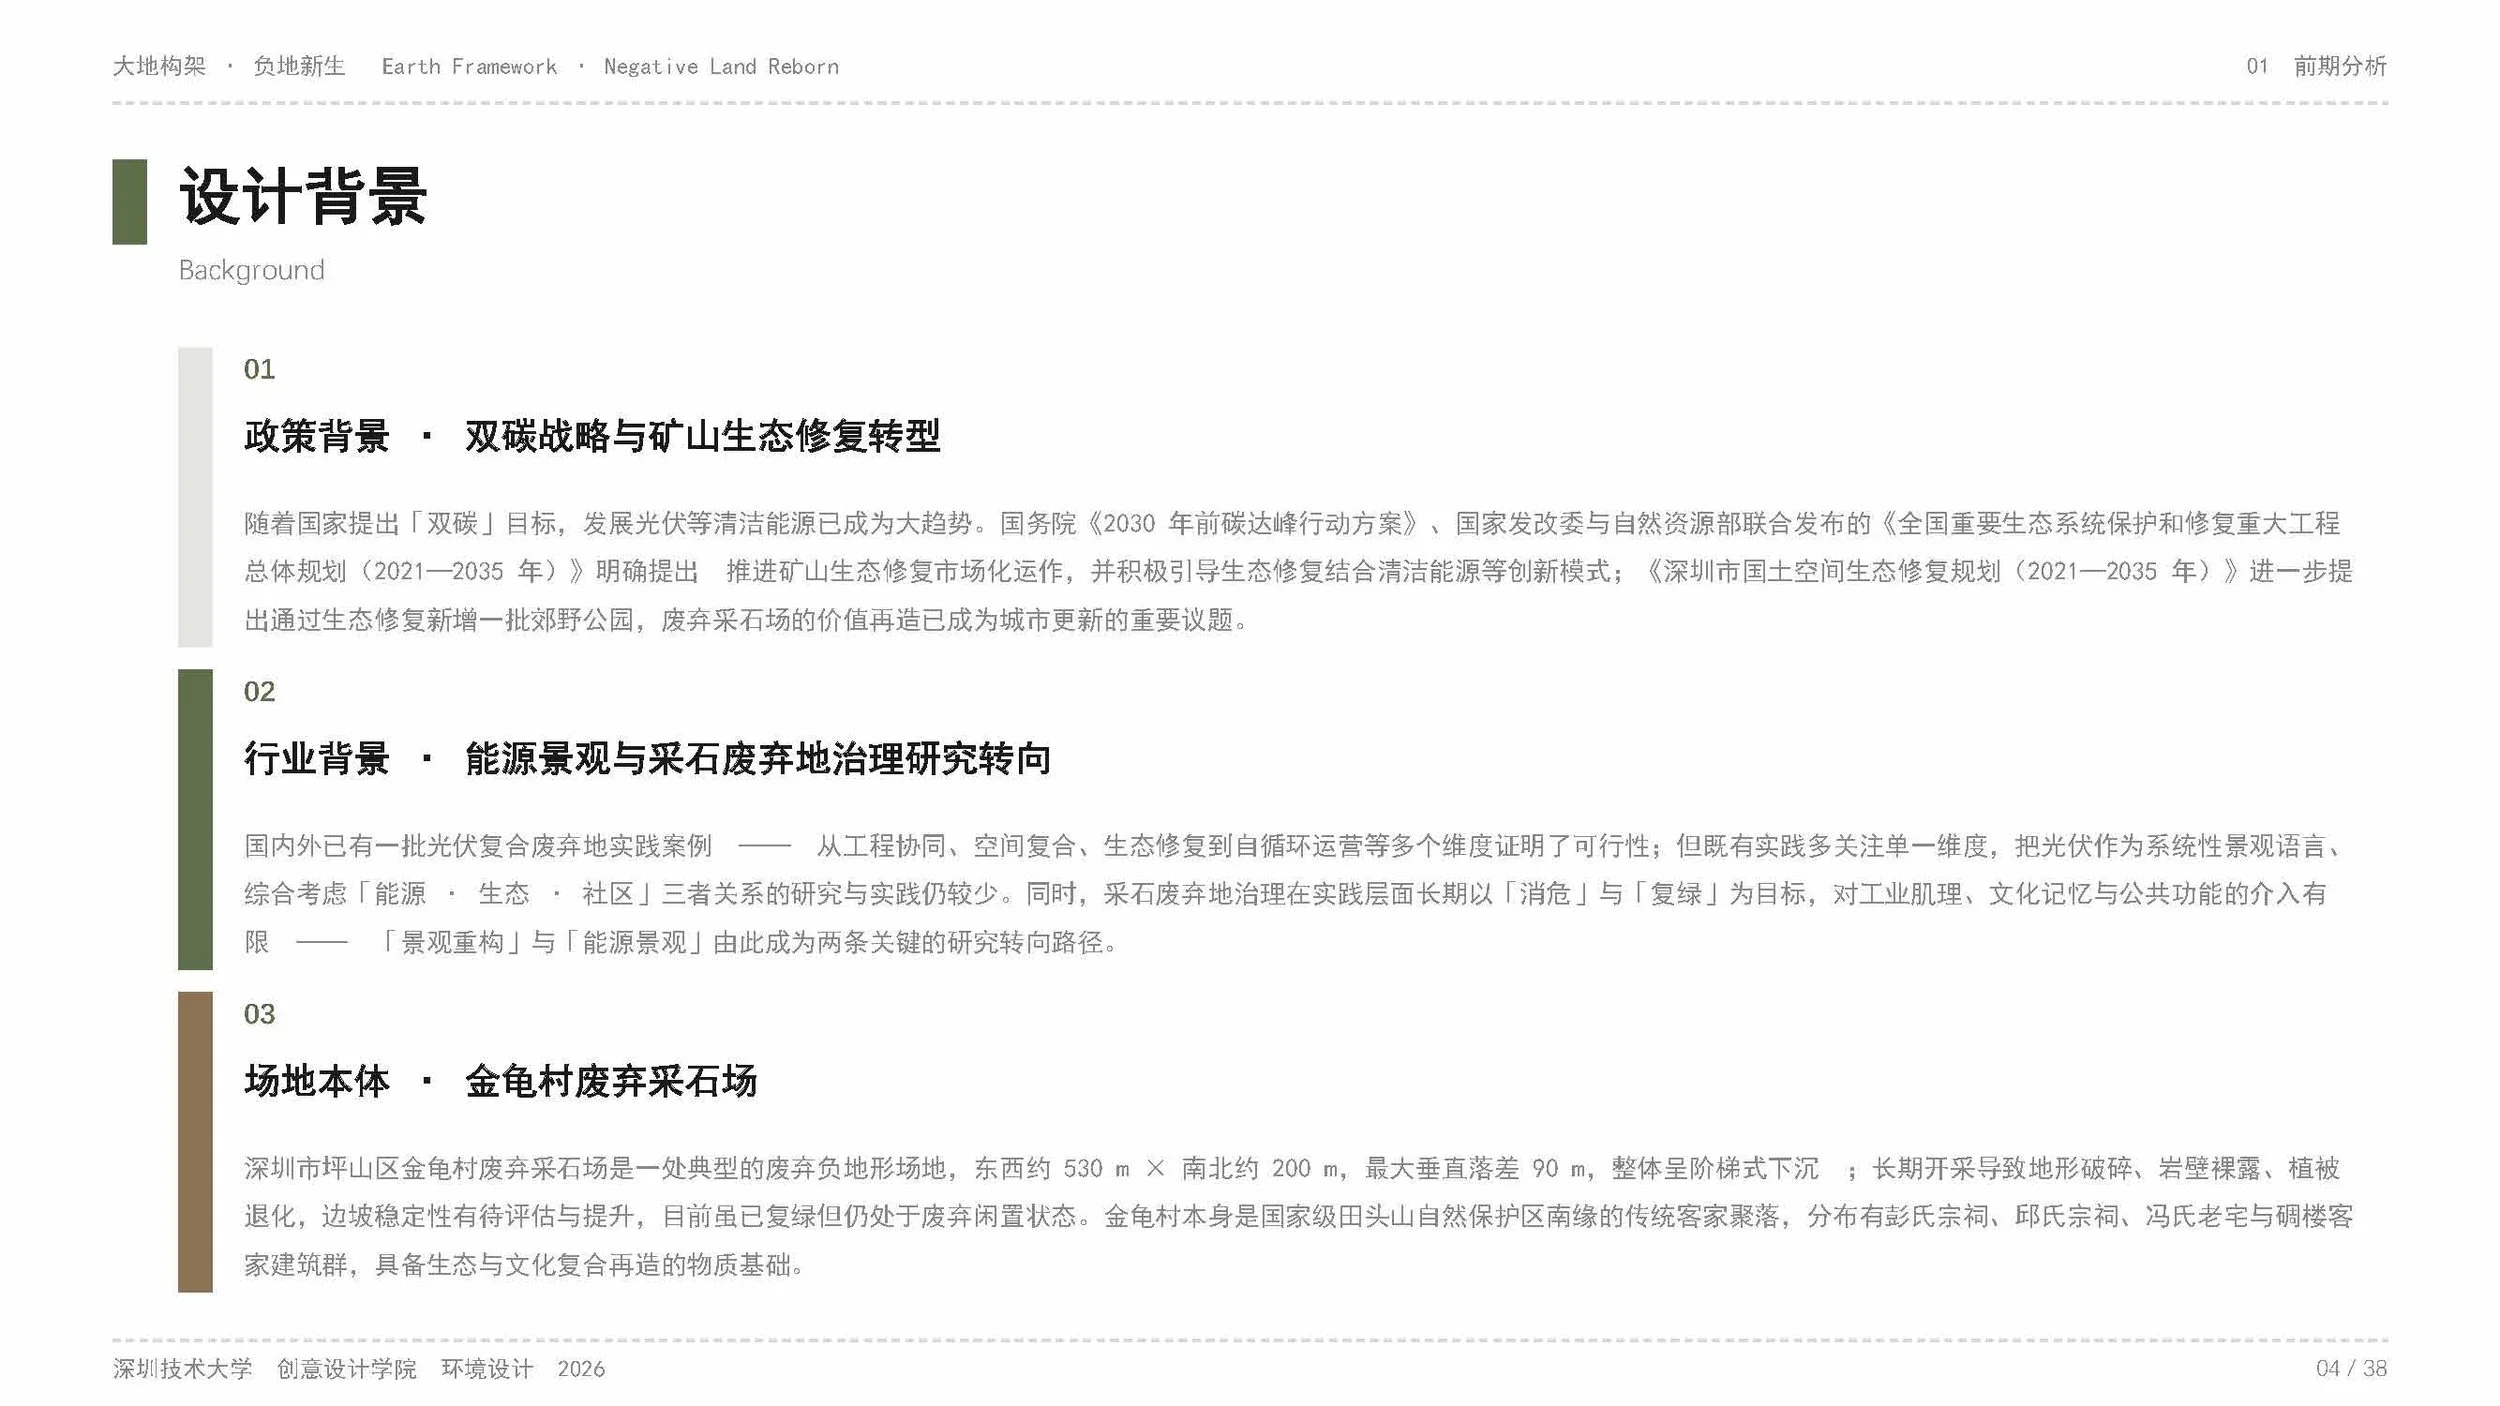Click the main title 设计背景
Viewport: 2500px width, 1406px height.
[x=303, y=197]
